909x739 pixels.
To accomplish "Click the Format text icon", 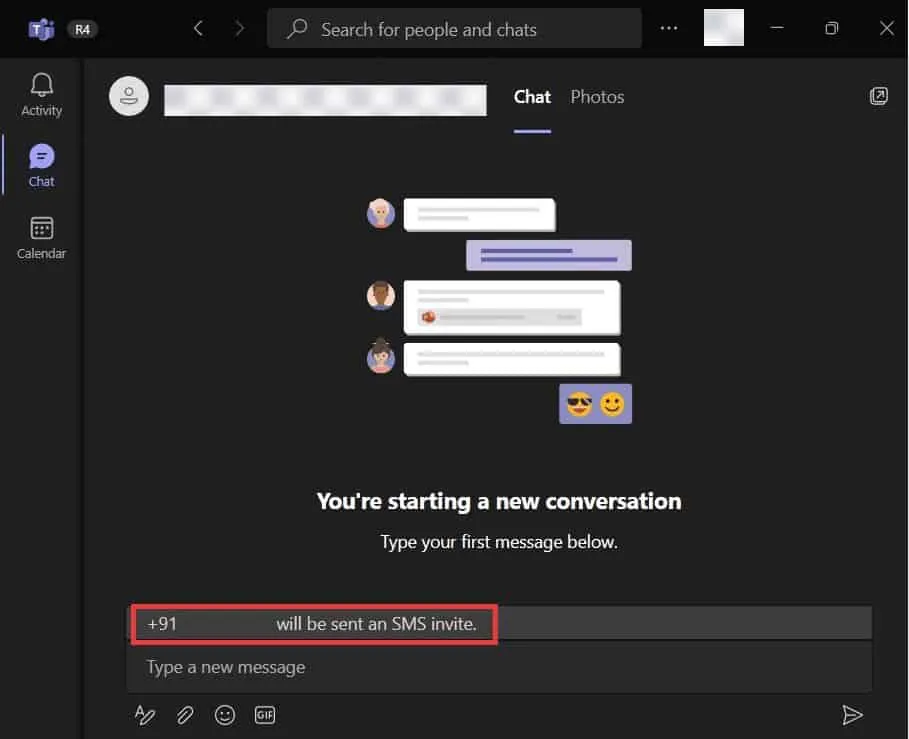I will [x=145, y=714].
